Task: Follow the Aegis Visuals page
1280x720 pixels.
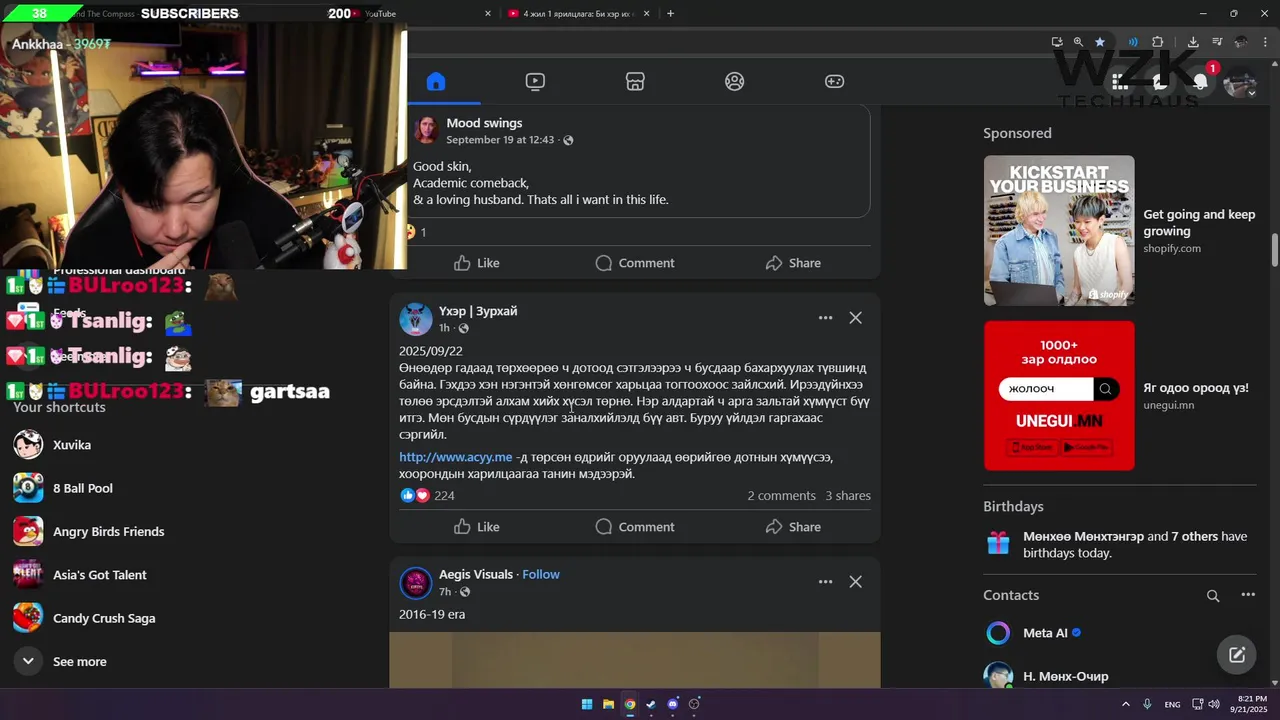Action: pyautogui.click(x=541, y=575)
